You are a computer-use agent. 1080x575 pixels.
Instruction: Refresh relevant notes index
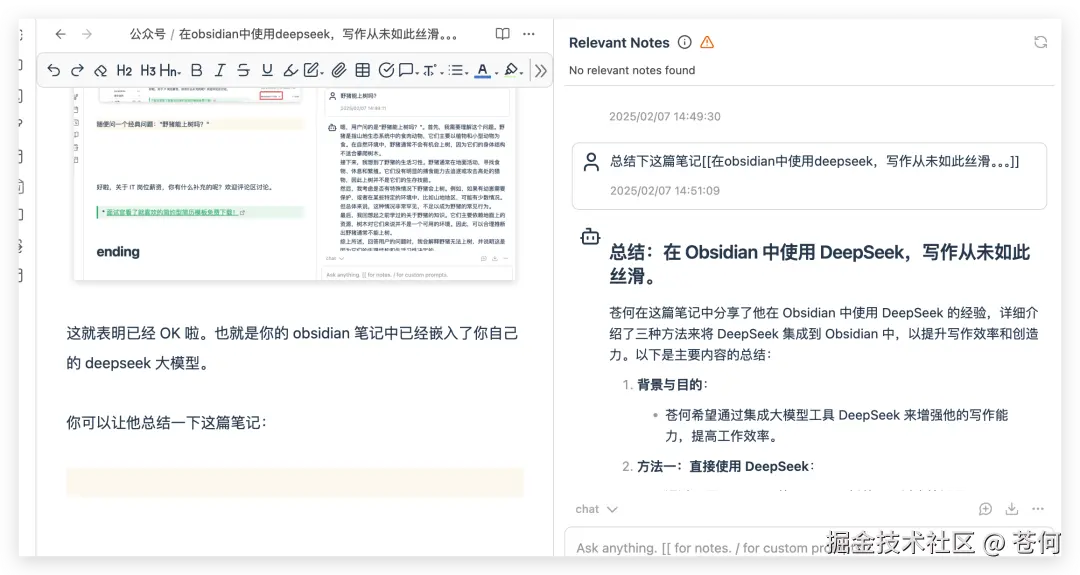pyautogui.click(x=1041, y=42)
